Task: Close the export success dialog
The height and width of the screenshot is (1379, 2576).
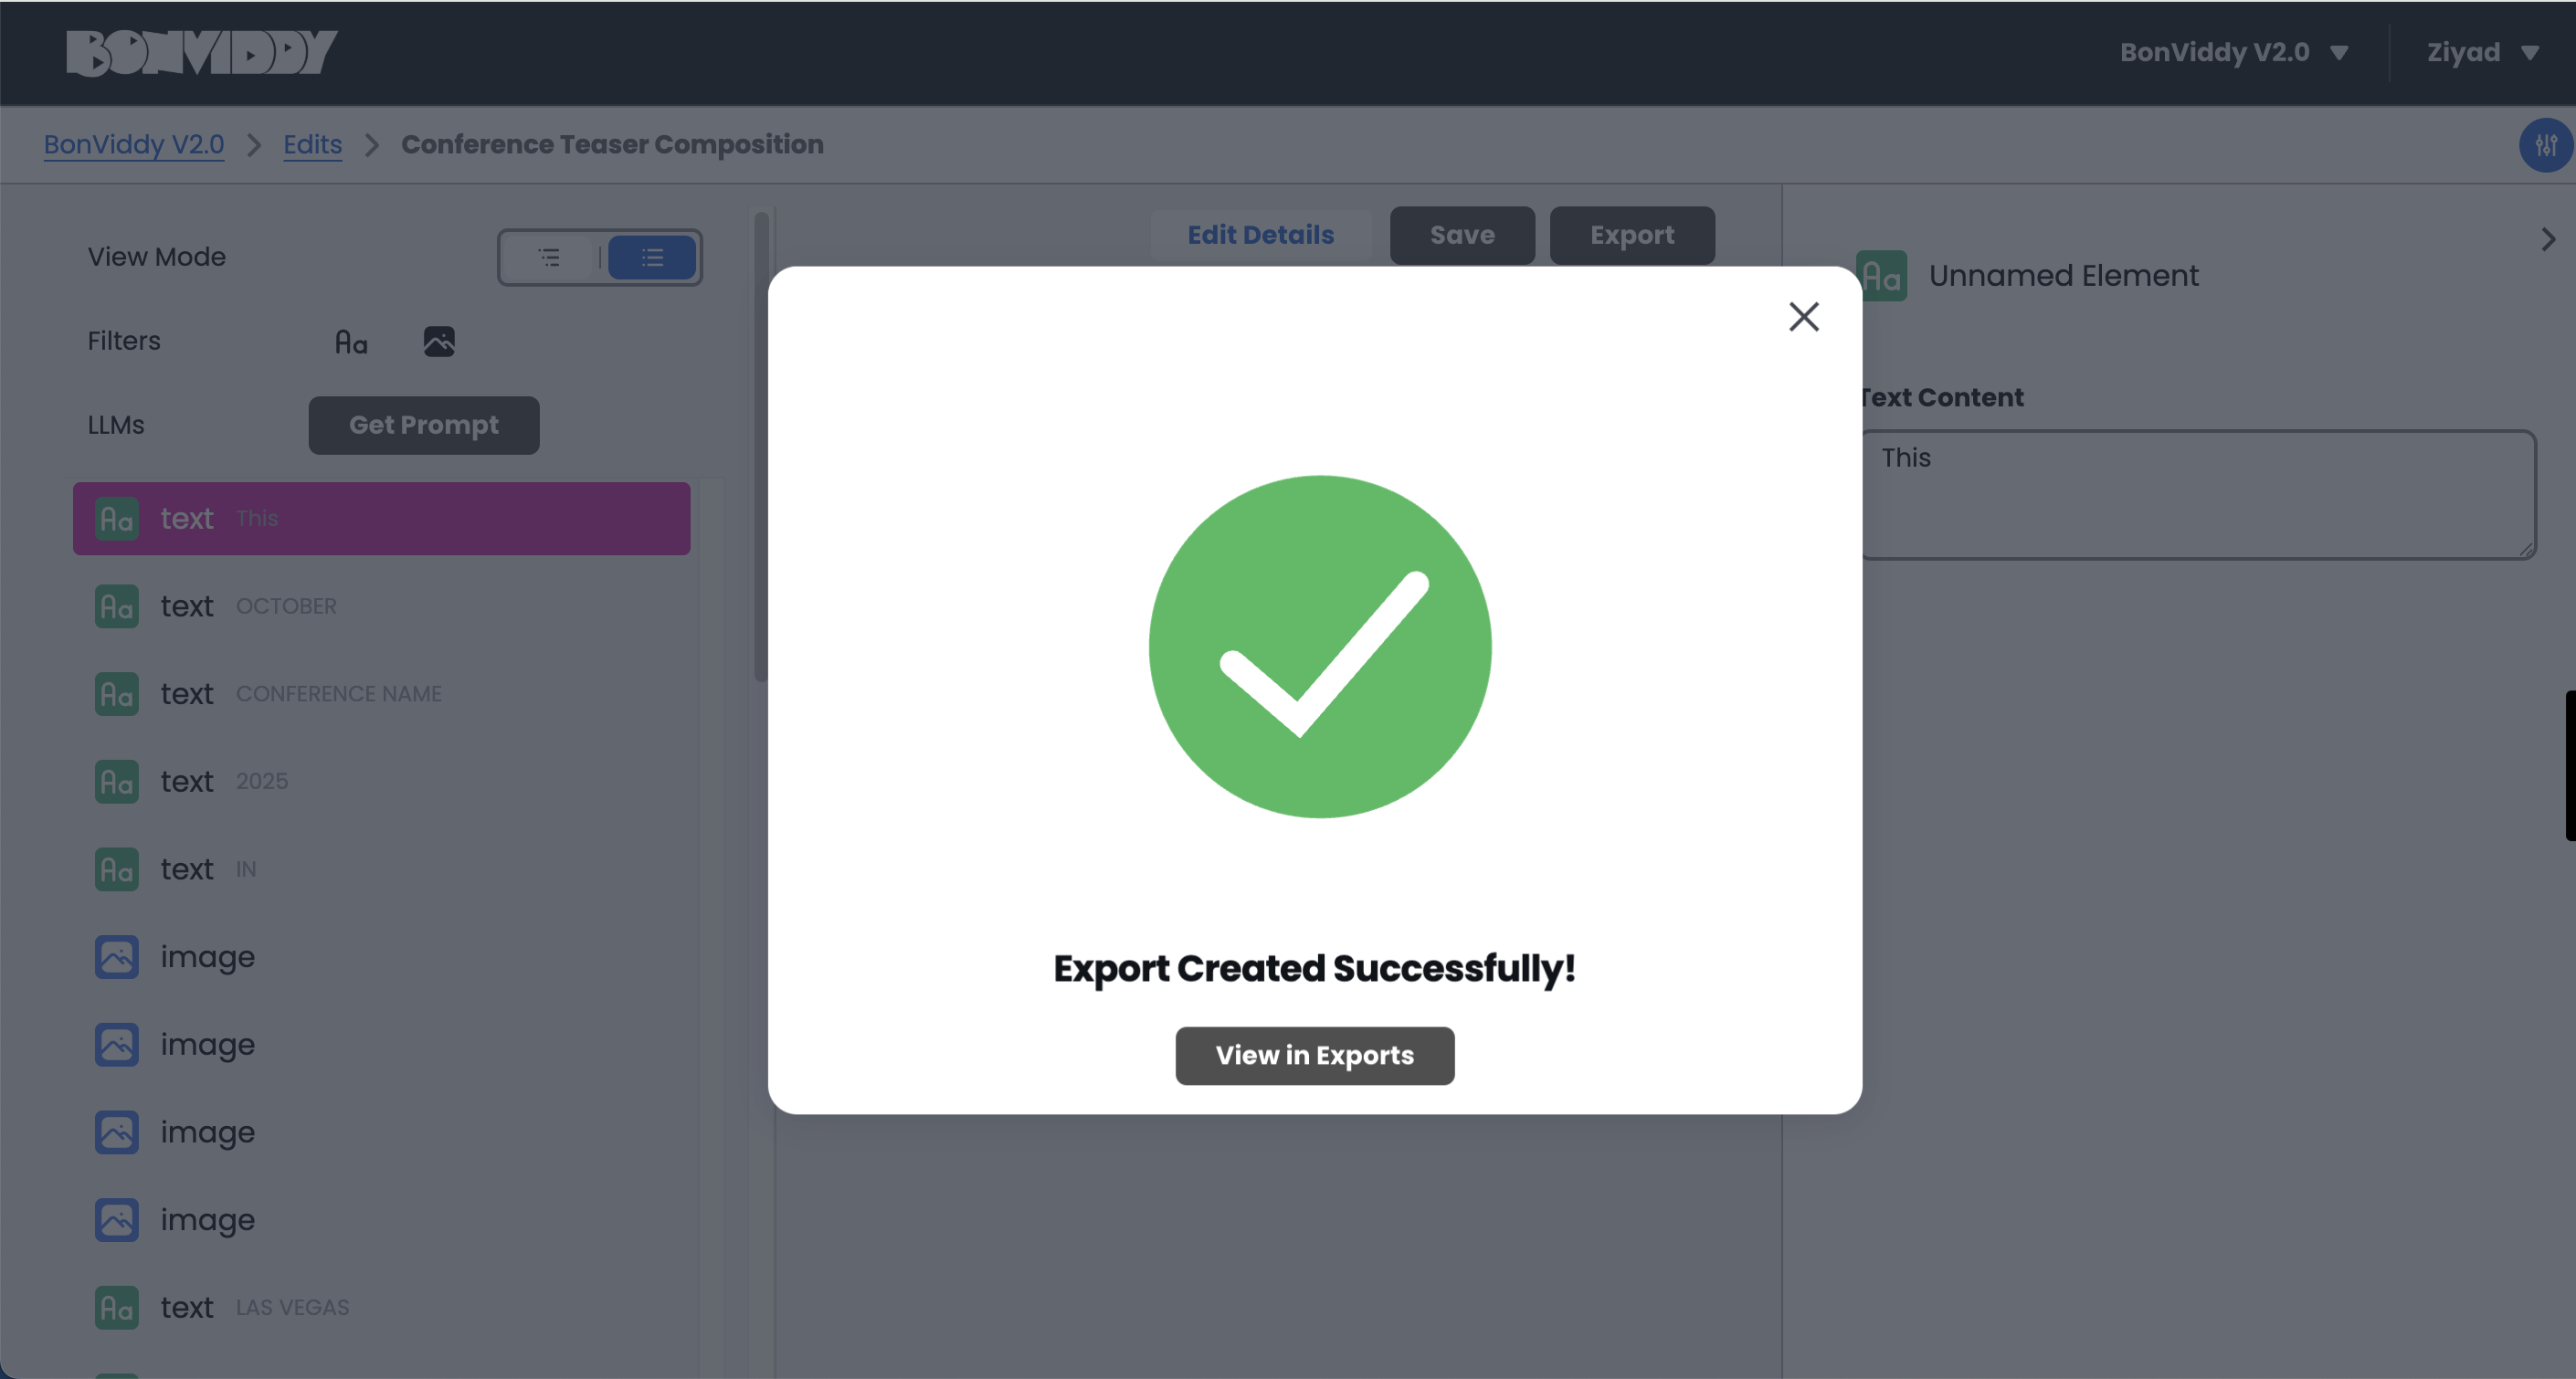Action: coord(1803,317)
